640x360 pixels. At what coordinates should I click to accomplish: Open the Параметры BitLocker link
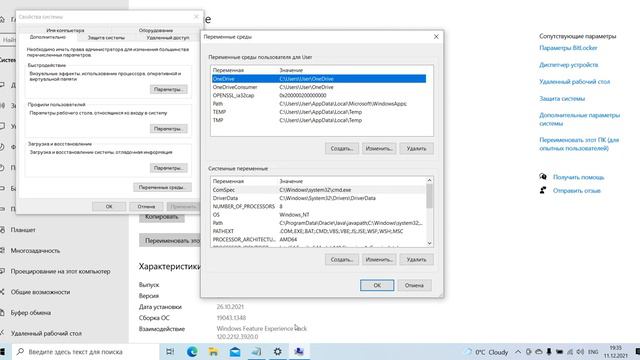click(x=568, y=48)
